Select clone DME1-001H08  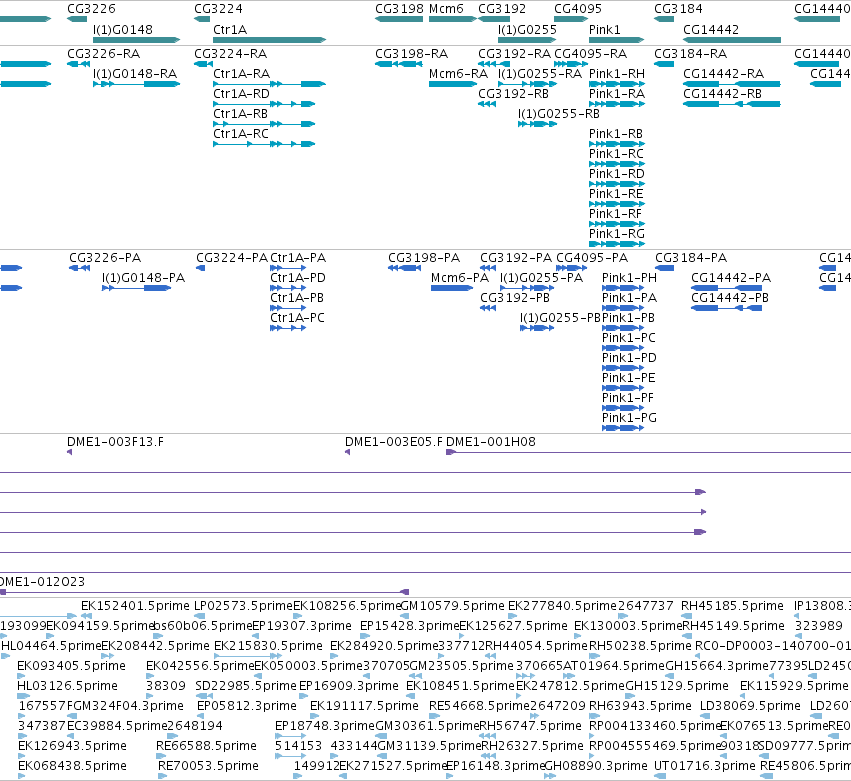491,441
